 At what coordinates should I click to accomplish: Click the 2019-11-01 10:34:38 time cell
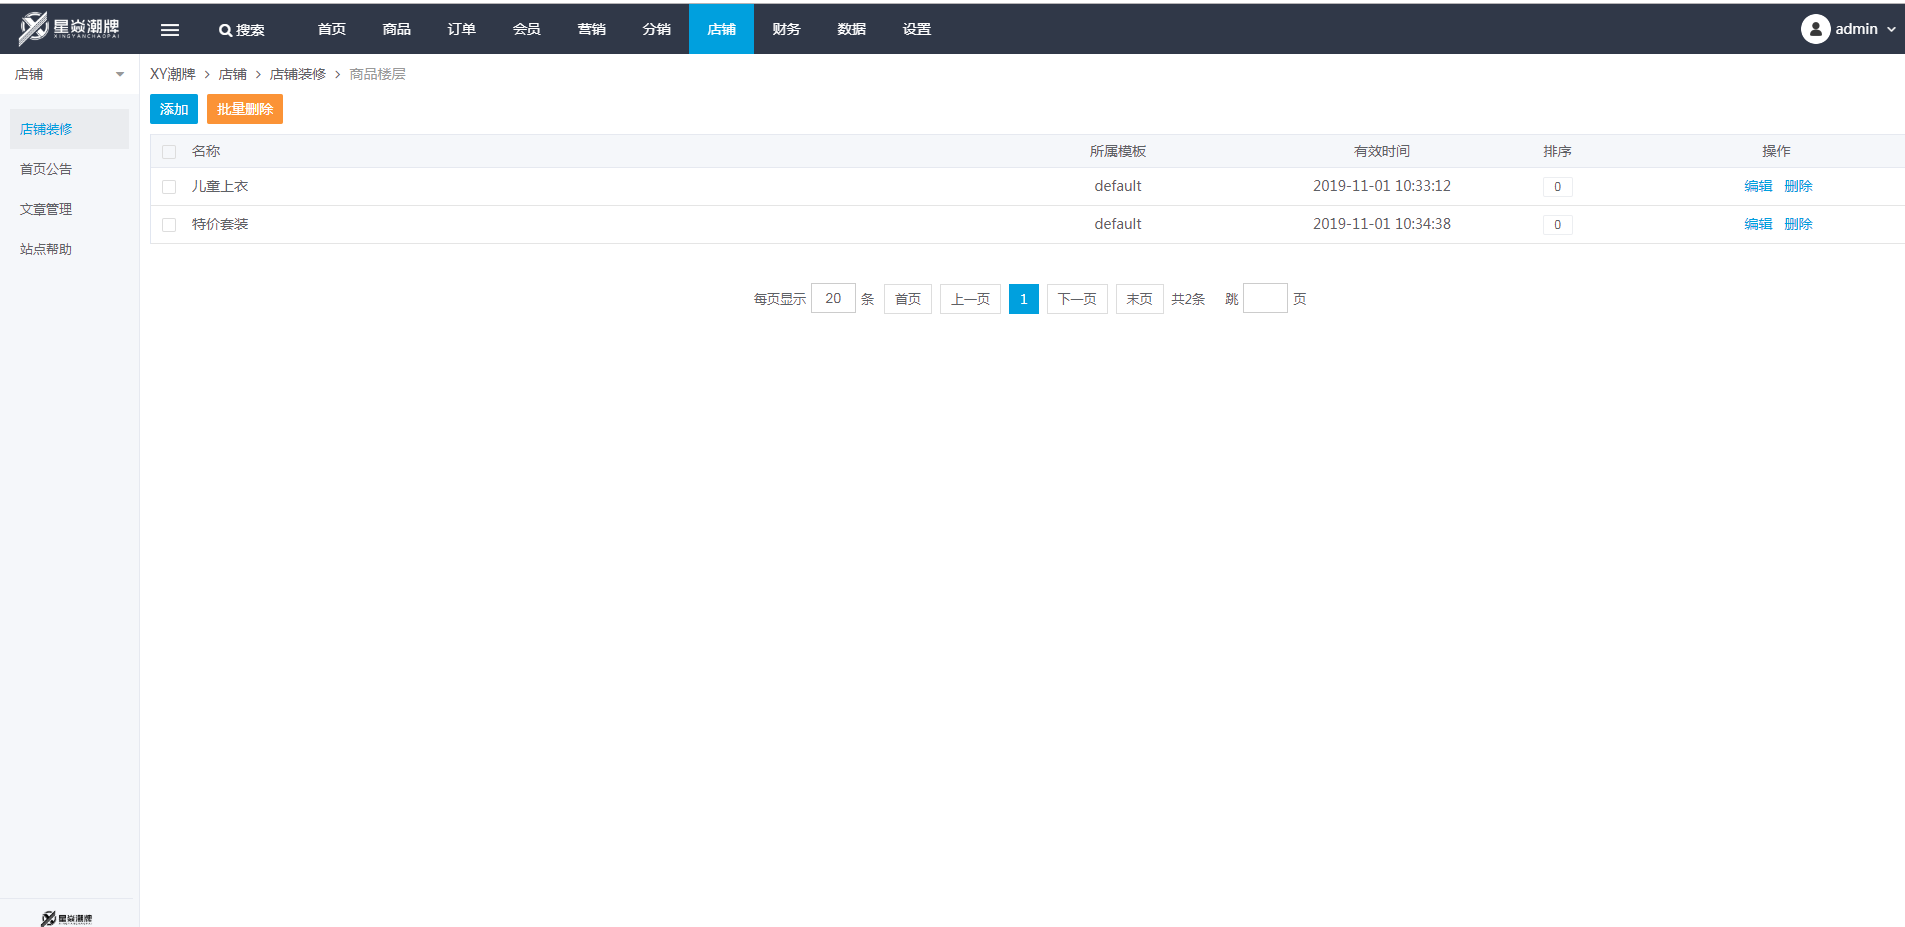tap(1382, 224)
